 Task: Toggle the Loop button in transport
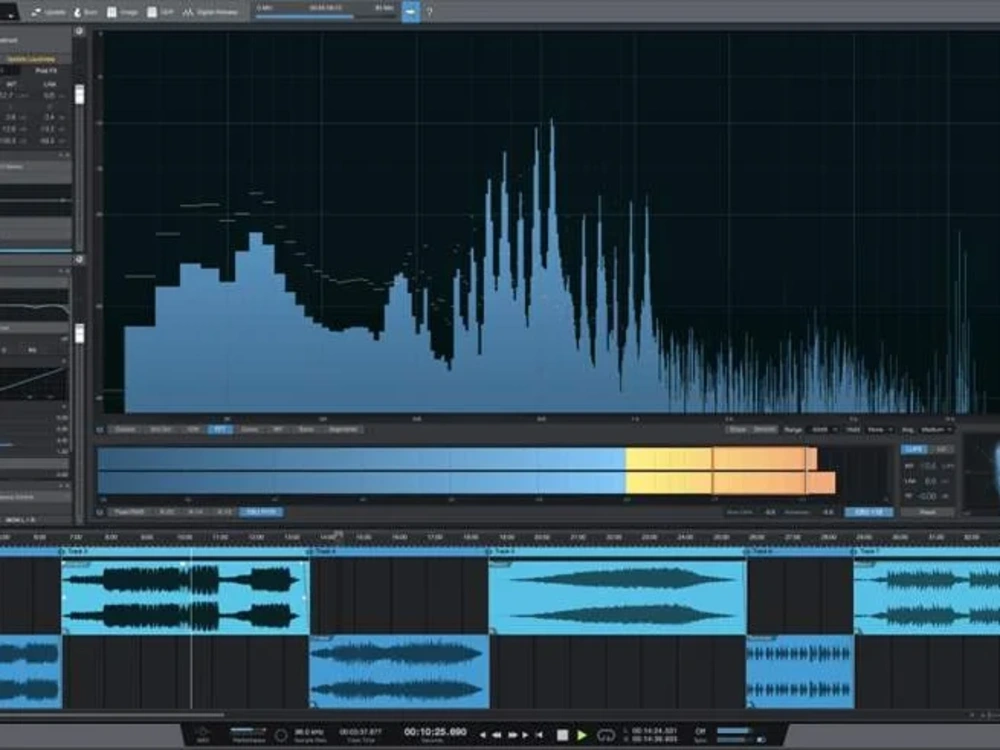click(606, 735)
